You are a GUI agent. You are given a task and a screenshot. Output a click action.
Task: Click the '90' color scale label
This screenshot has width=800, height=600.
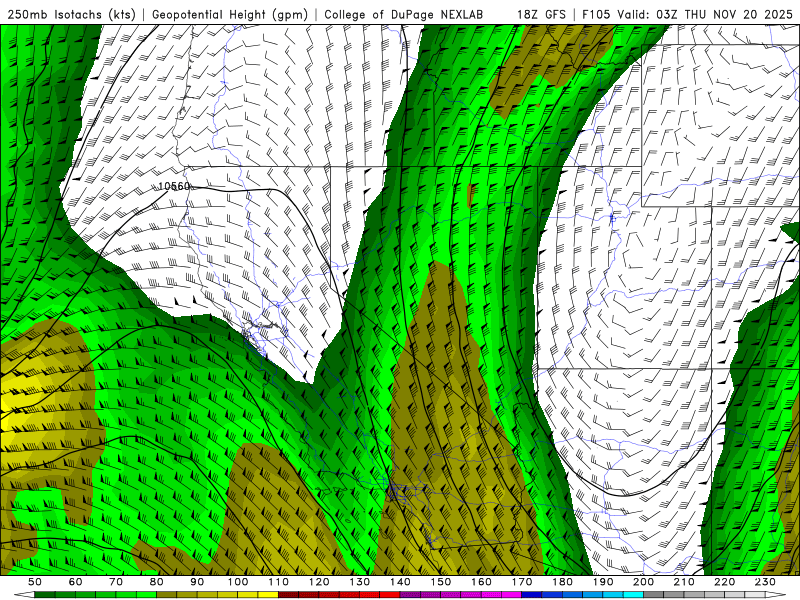197,582
